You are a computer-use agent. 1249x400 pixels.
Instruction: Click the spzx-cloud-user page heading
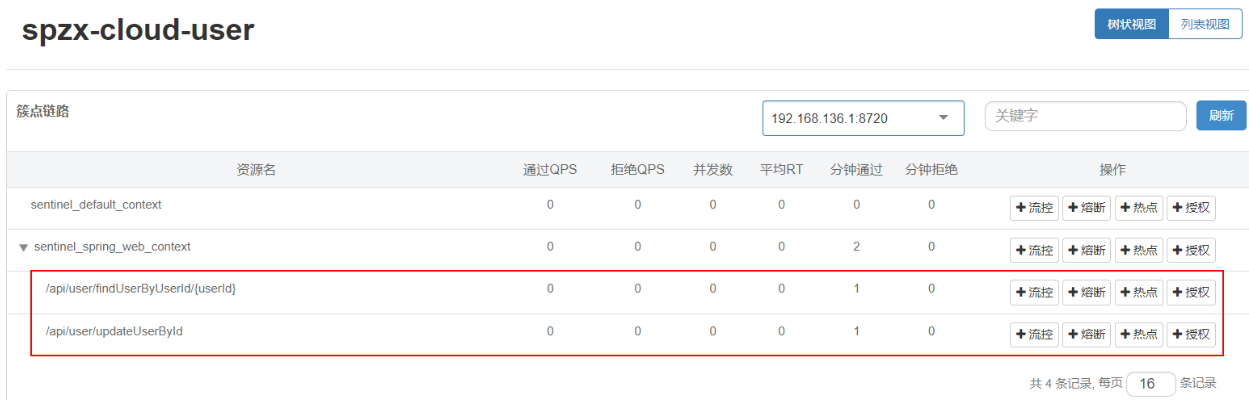tap(138, 30)
